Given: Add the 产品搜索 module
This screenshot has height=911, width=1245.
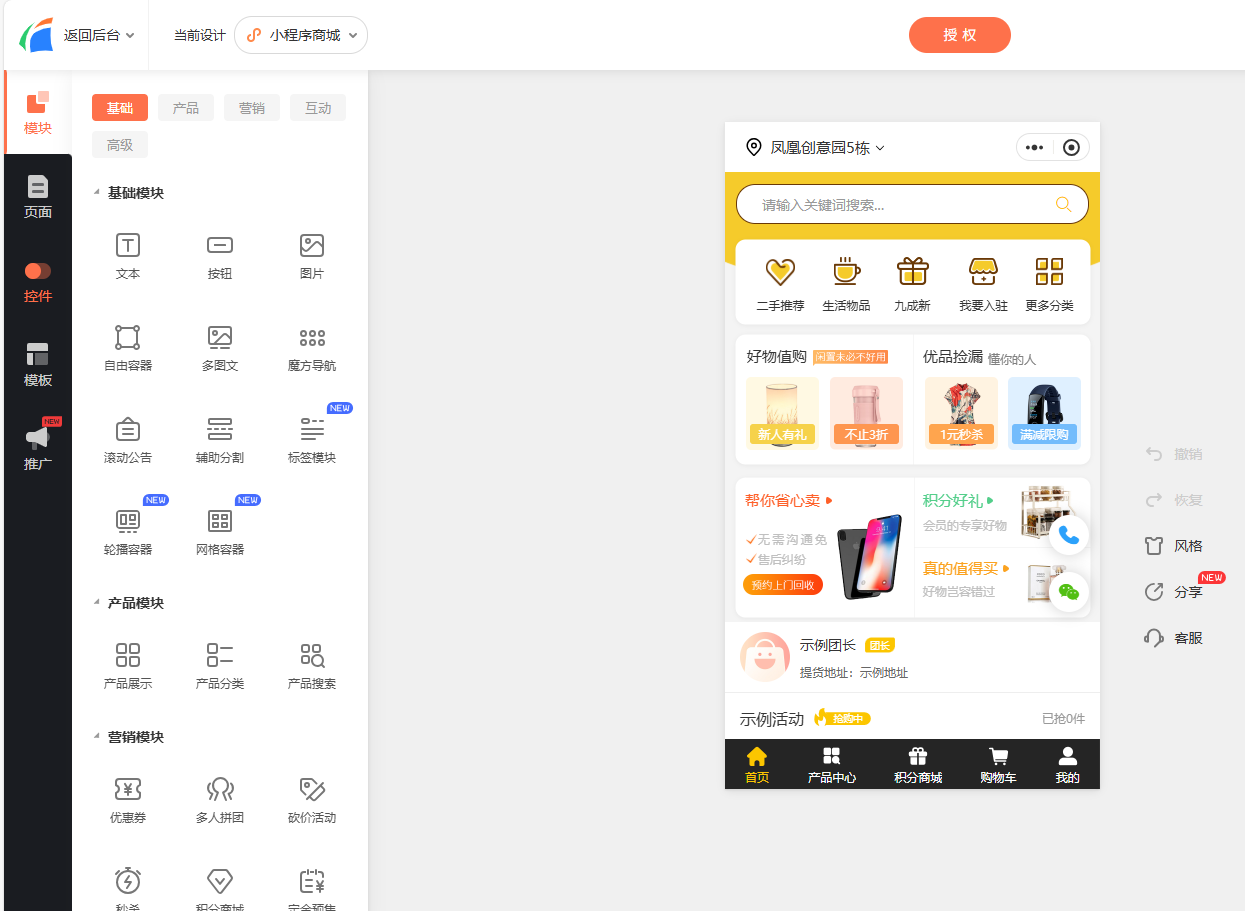Looking at the screenshot, I should [312, 667].
